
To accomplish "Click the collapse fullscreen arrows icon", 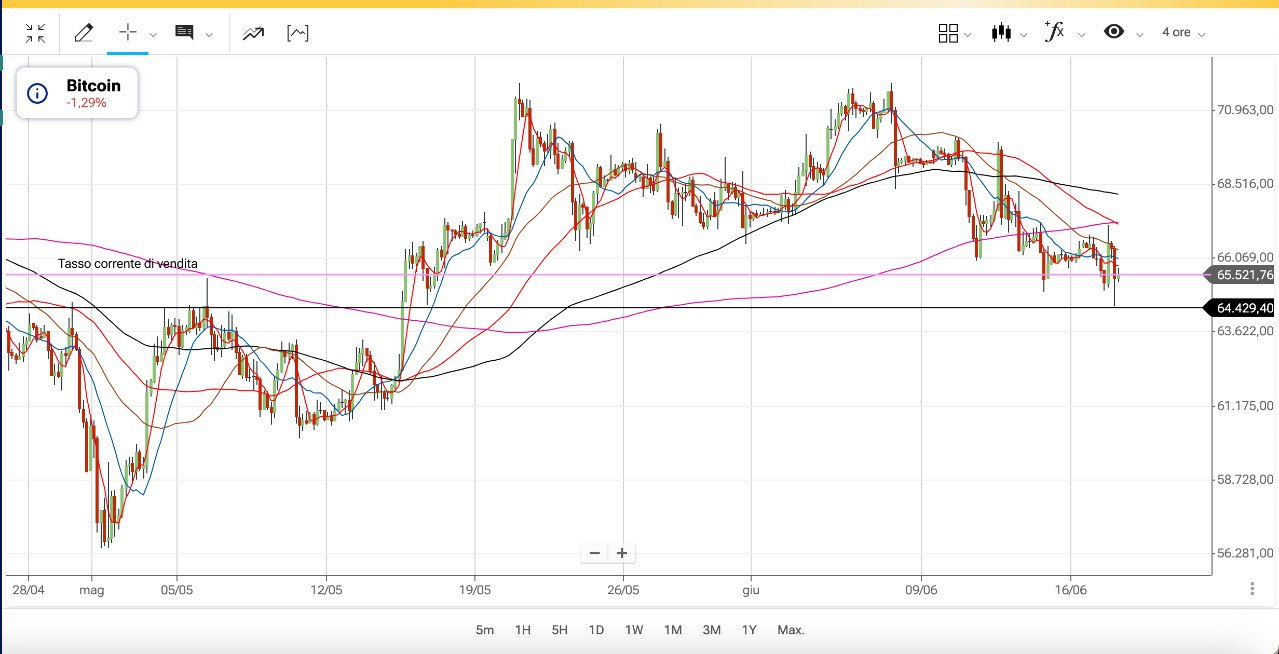I will pos(36,33).
